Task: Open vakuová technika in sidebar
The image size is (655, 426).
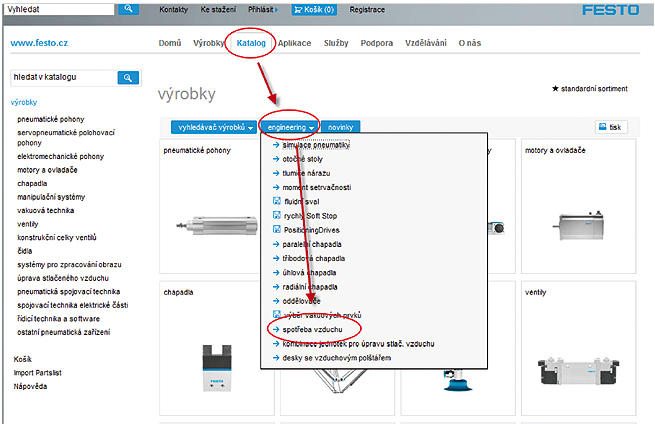Action: point(46,210)
